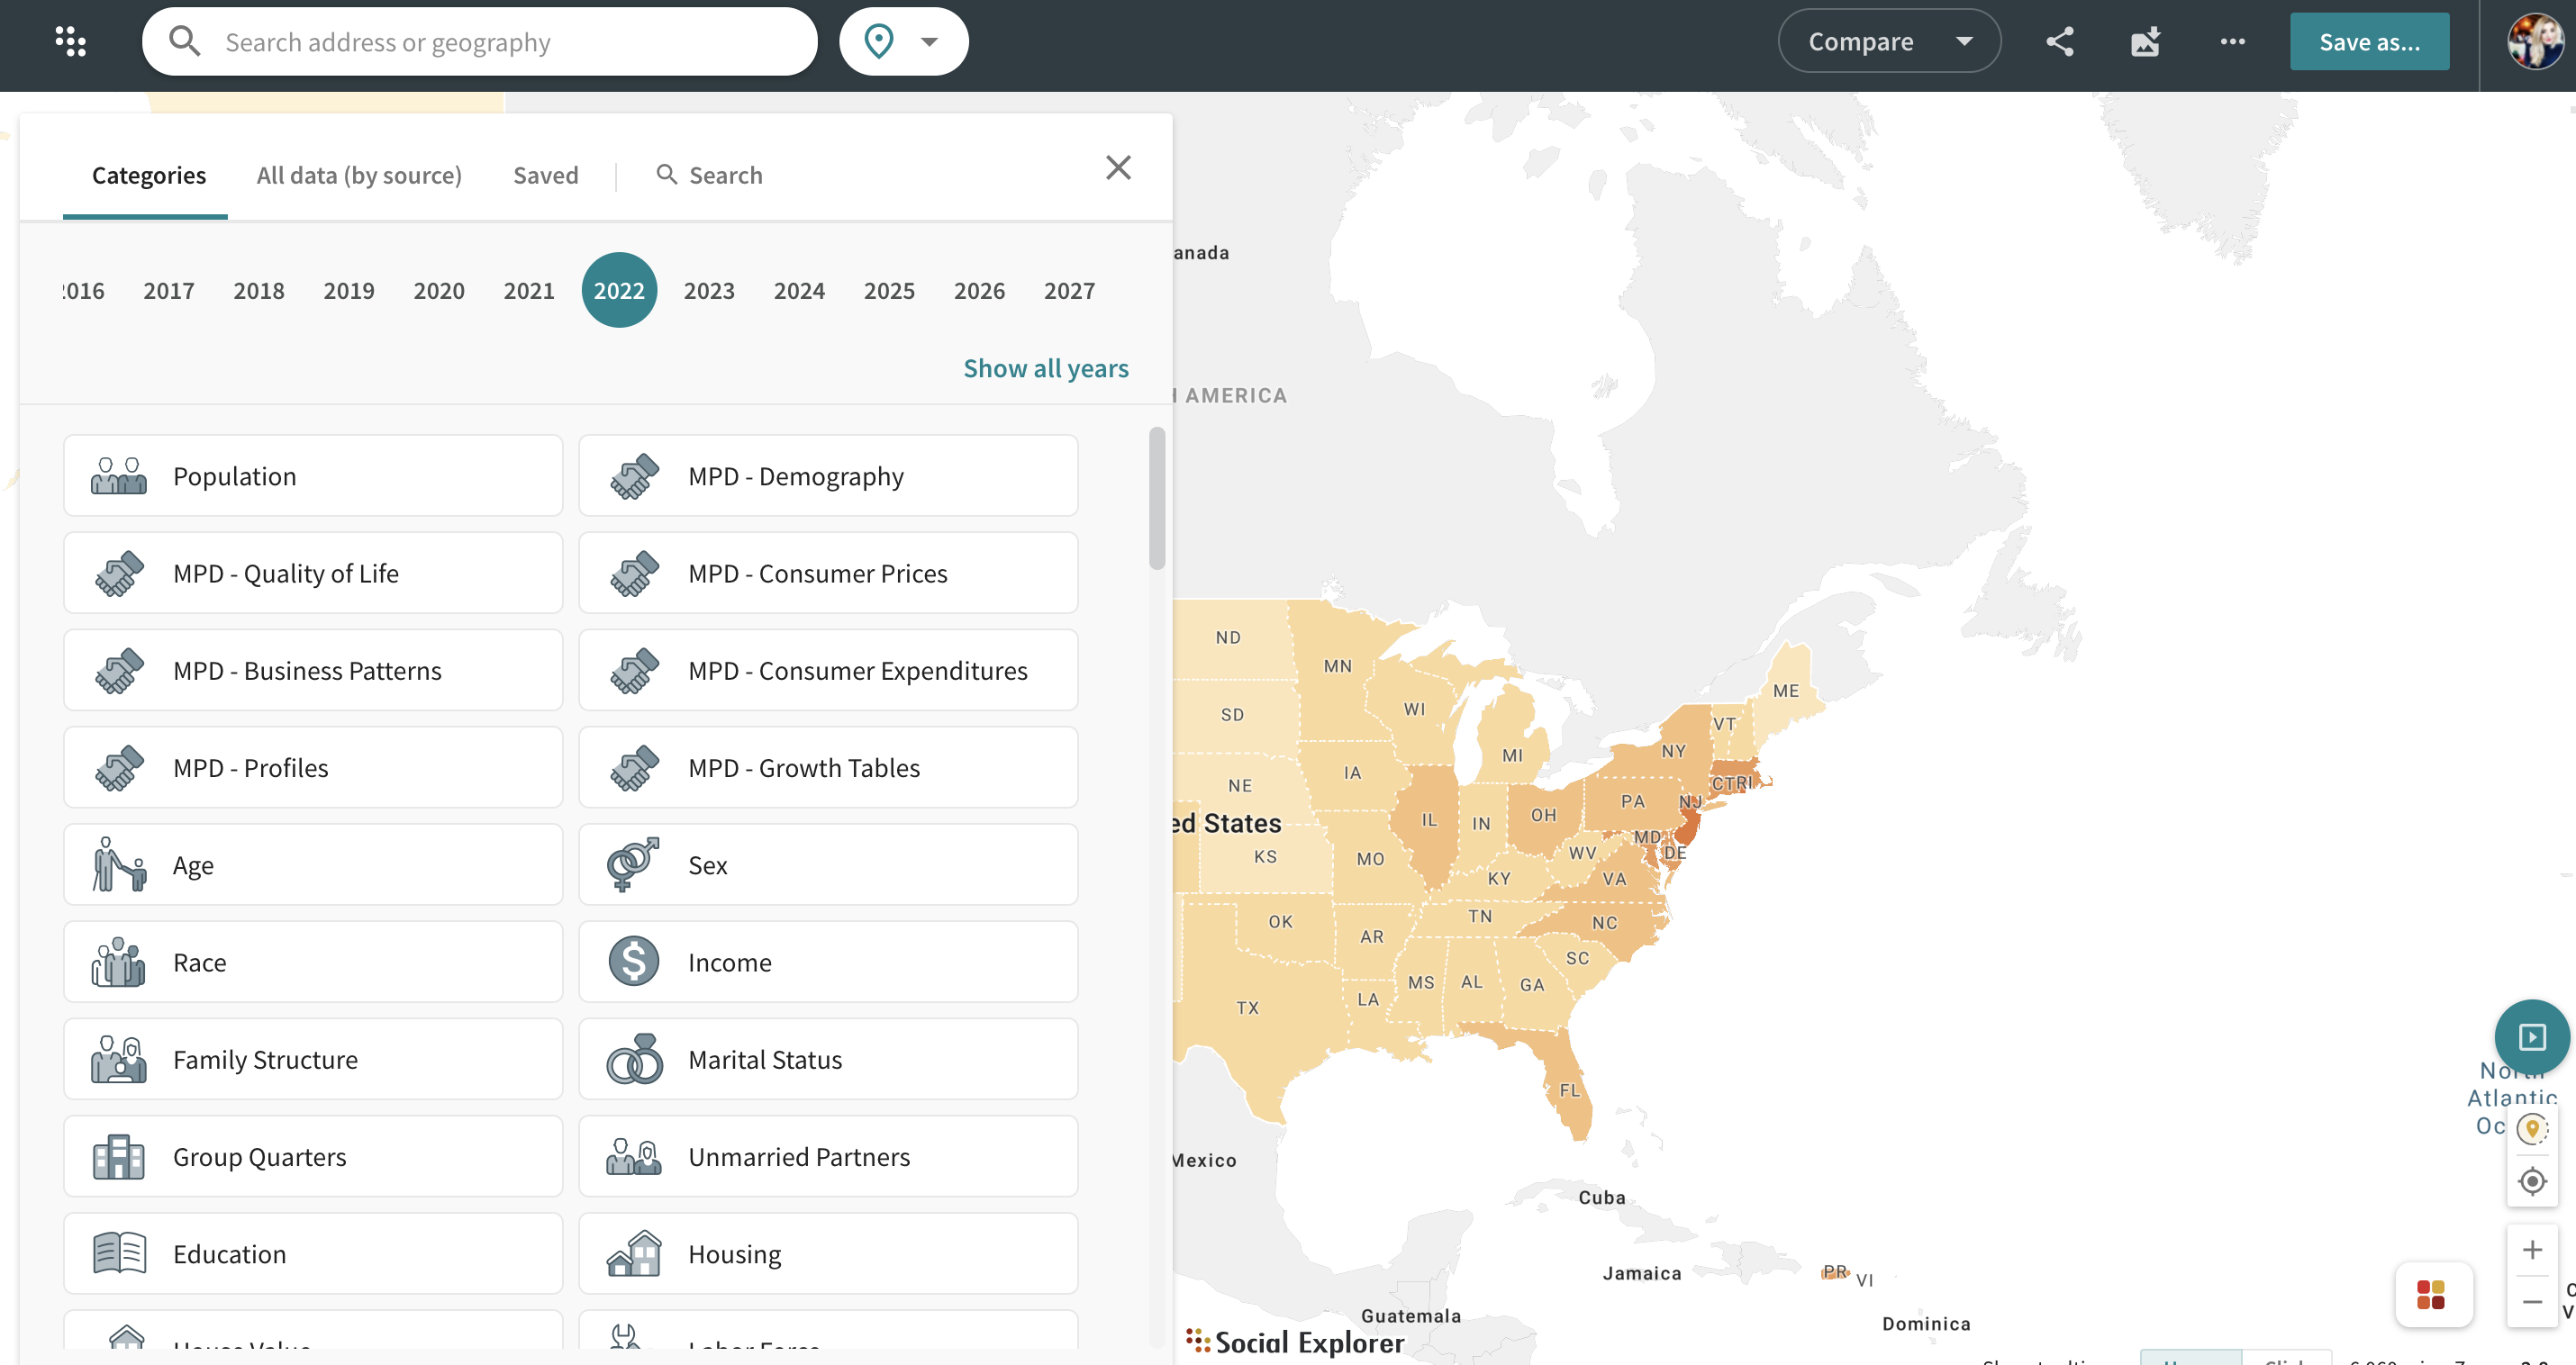Click the export image icon

click(2145, 41)
